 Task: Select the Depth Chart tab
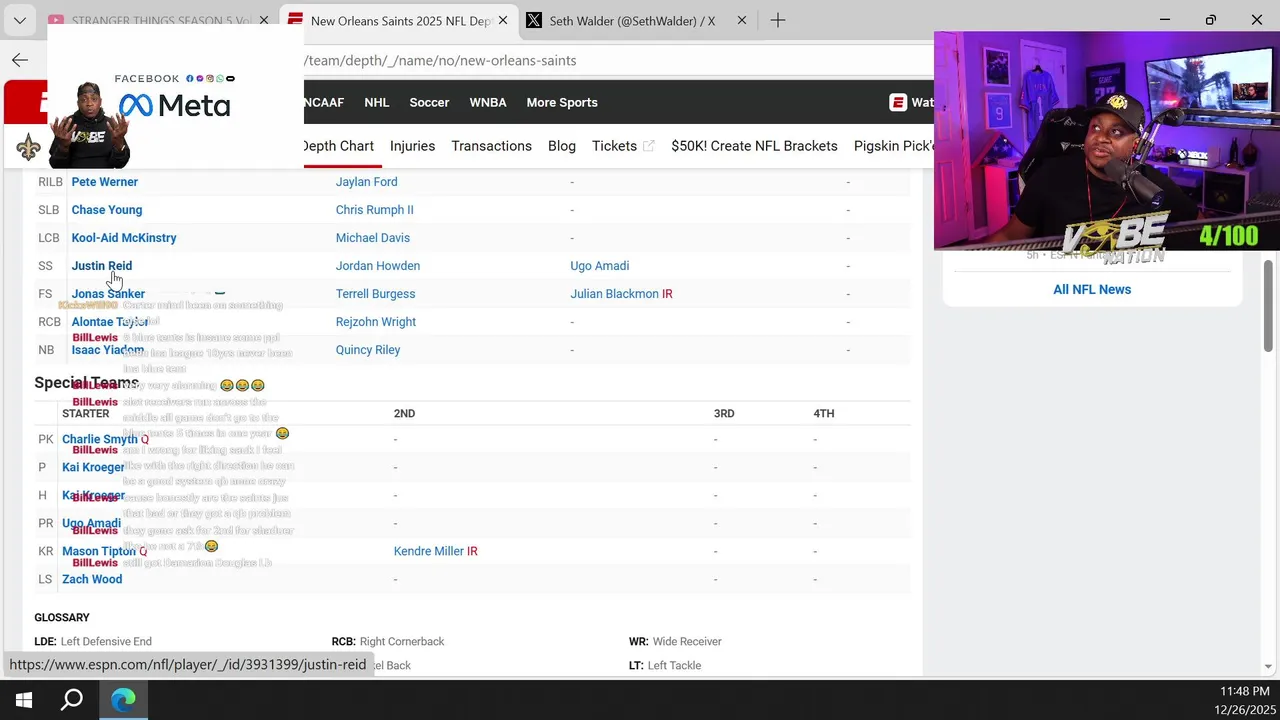[x=339, y=146]
